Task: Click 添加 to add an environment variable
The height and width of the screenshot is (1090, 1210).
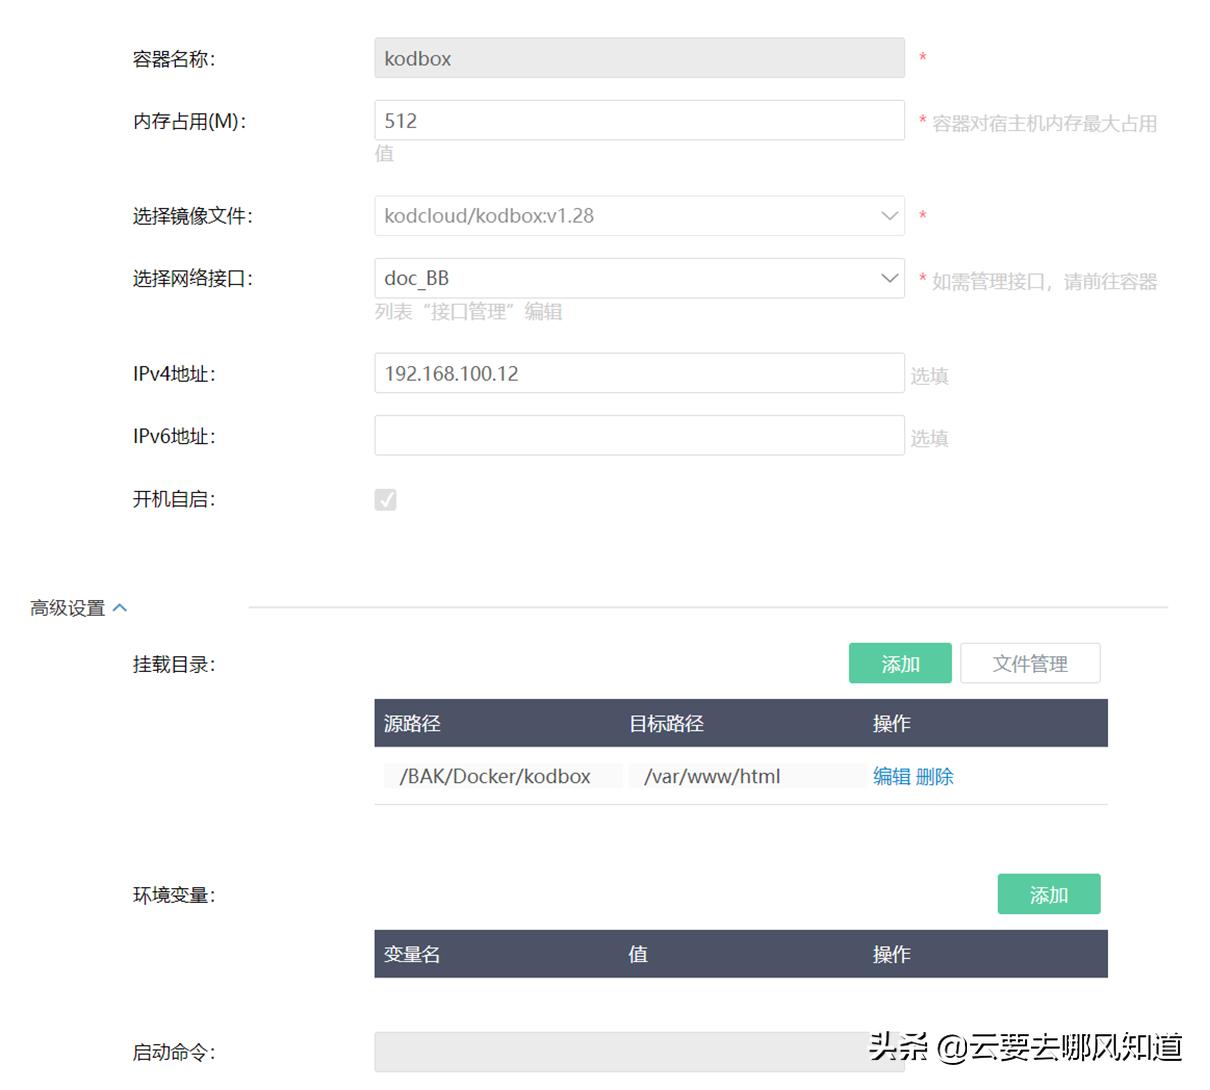Action: click(x=1048, y=894)
